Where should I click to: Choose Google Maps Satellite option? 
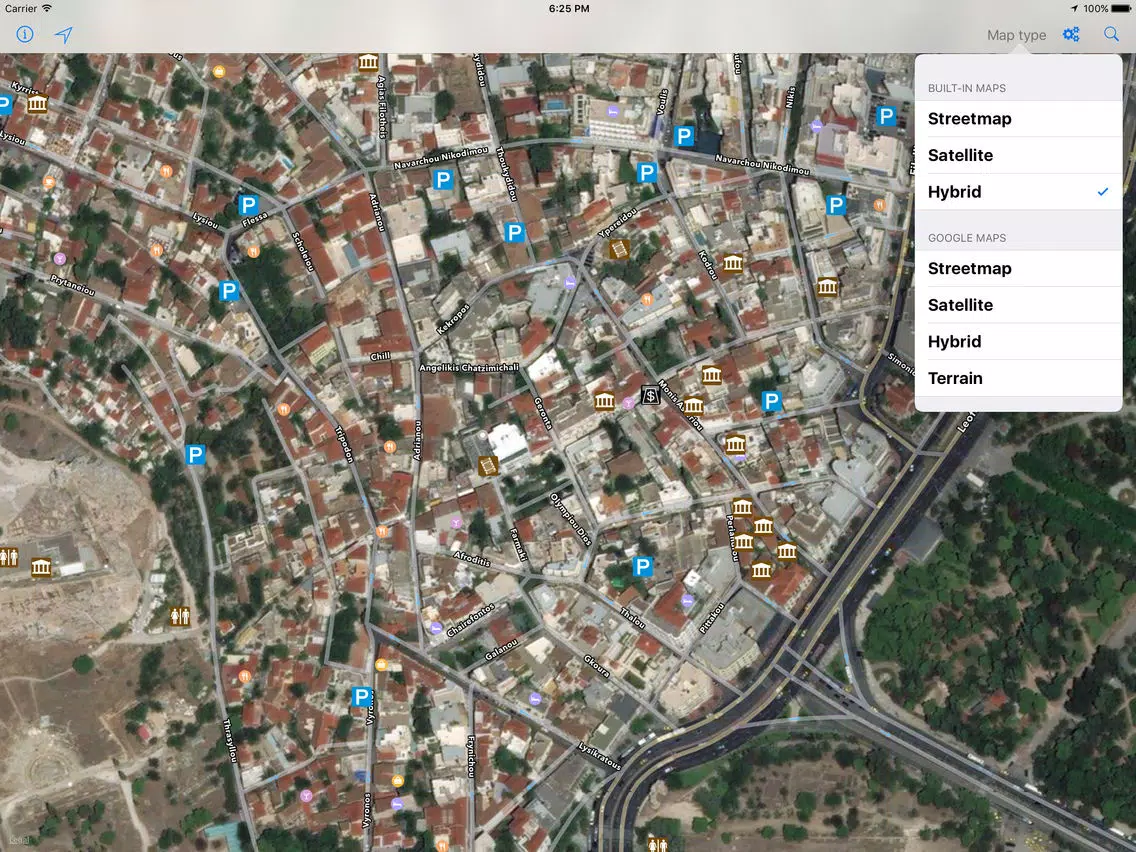tap(1019, 305)
